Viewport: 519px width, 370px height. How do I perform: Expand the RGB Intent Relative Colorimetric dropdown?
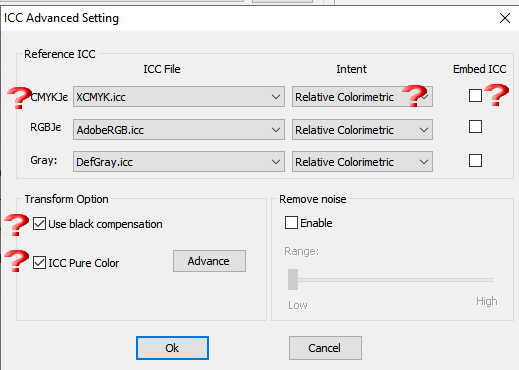click(x=362, y=130)
